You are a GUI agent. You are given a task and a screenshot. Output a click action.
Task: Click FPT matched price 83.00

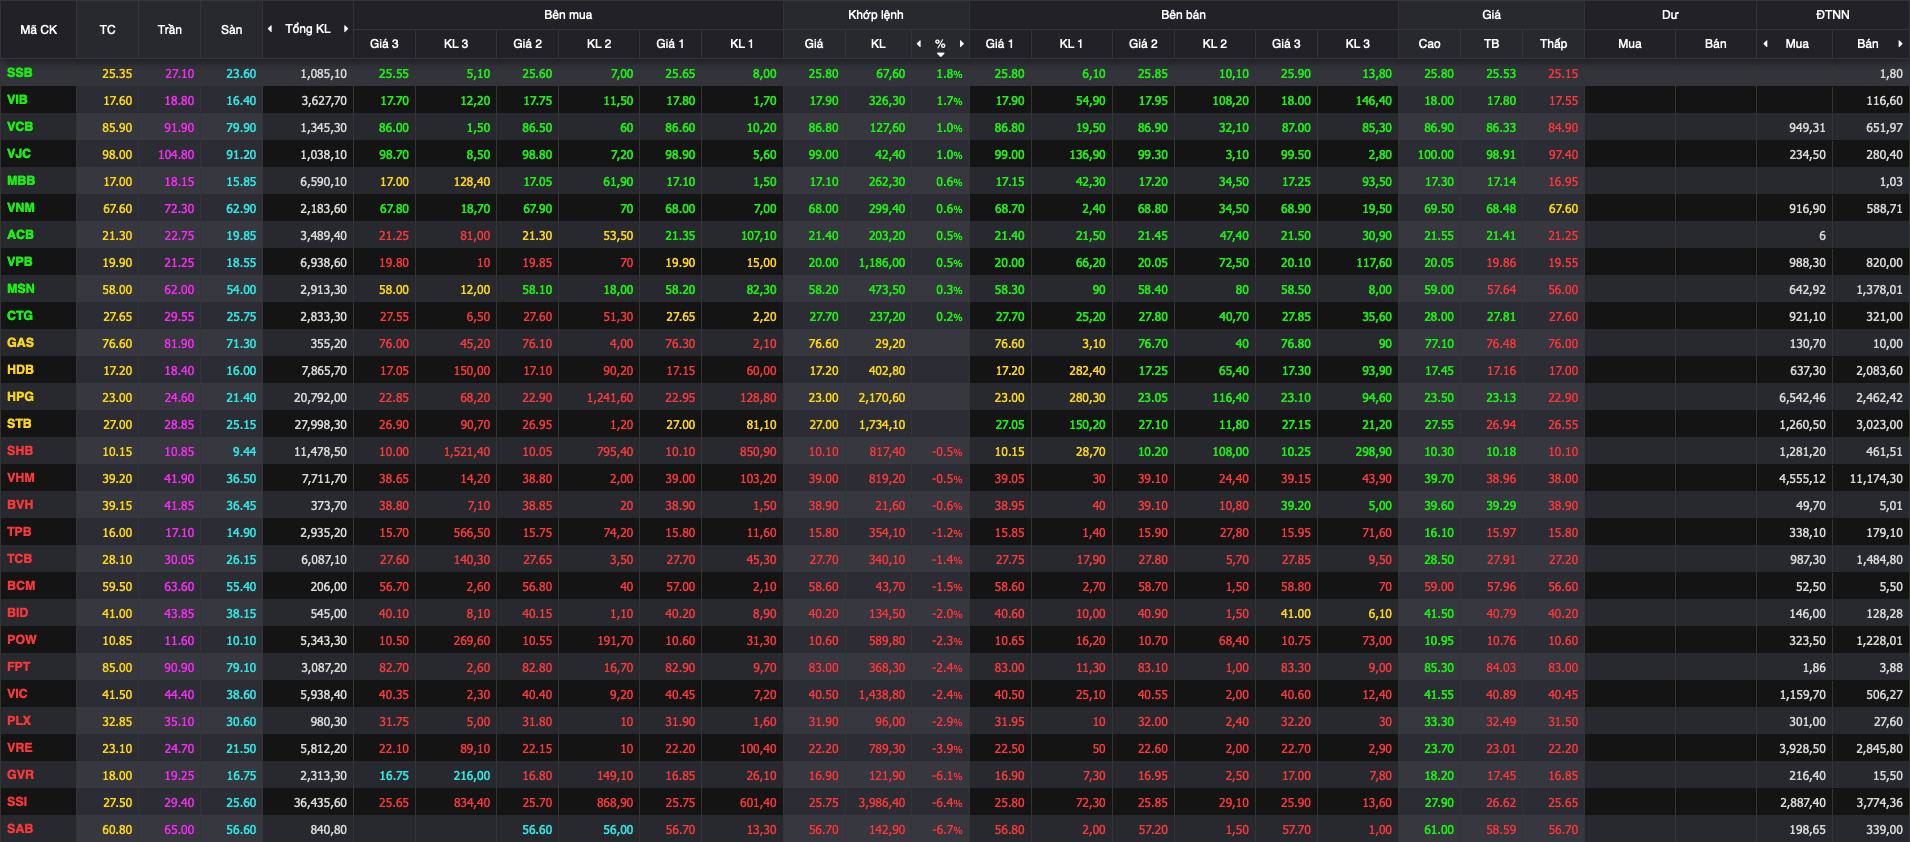click(x=823, y=668)
